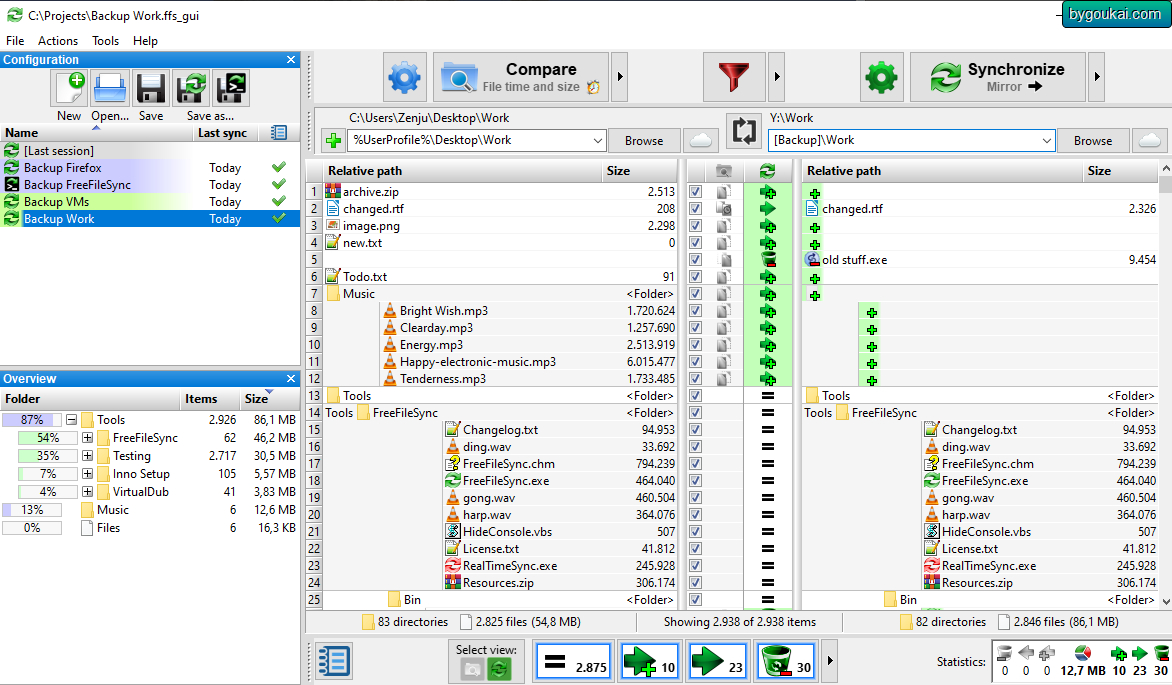Expand the filter options arrow
The height and width of the screenshot is (685, 1172).
777,76
